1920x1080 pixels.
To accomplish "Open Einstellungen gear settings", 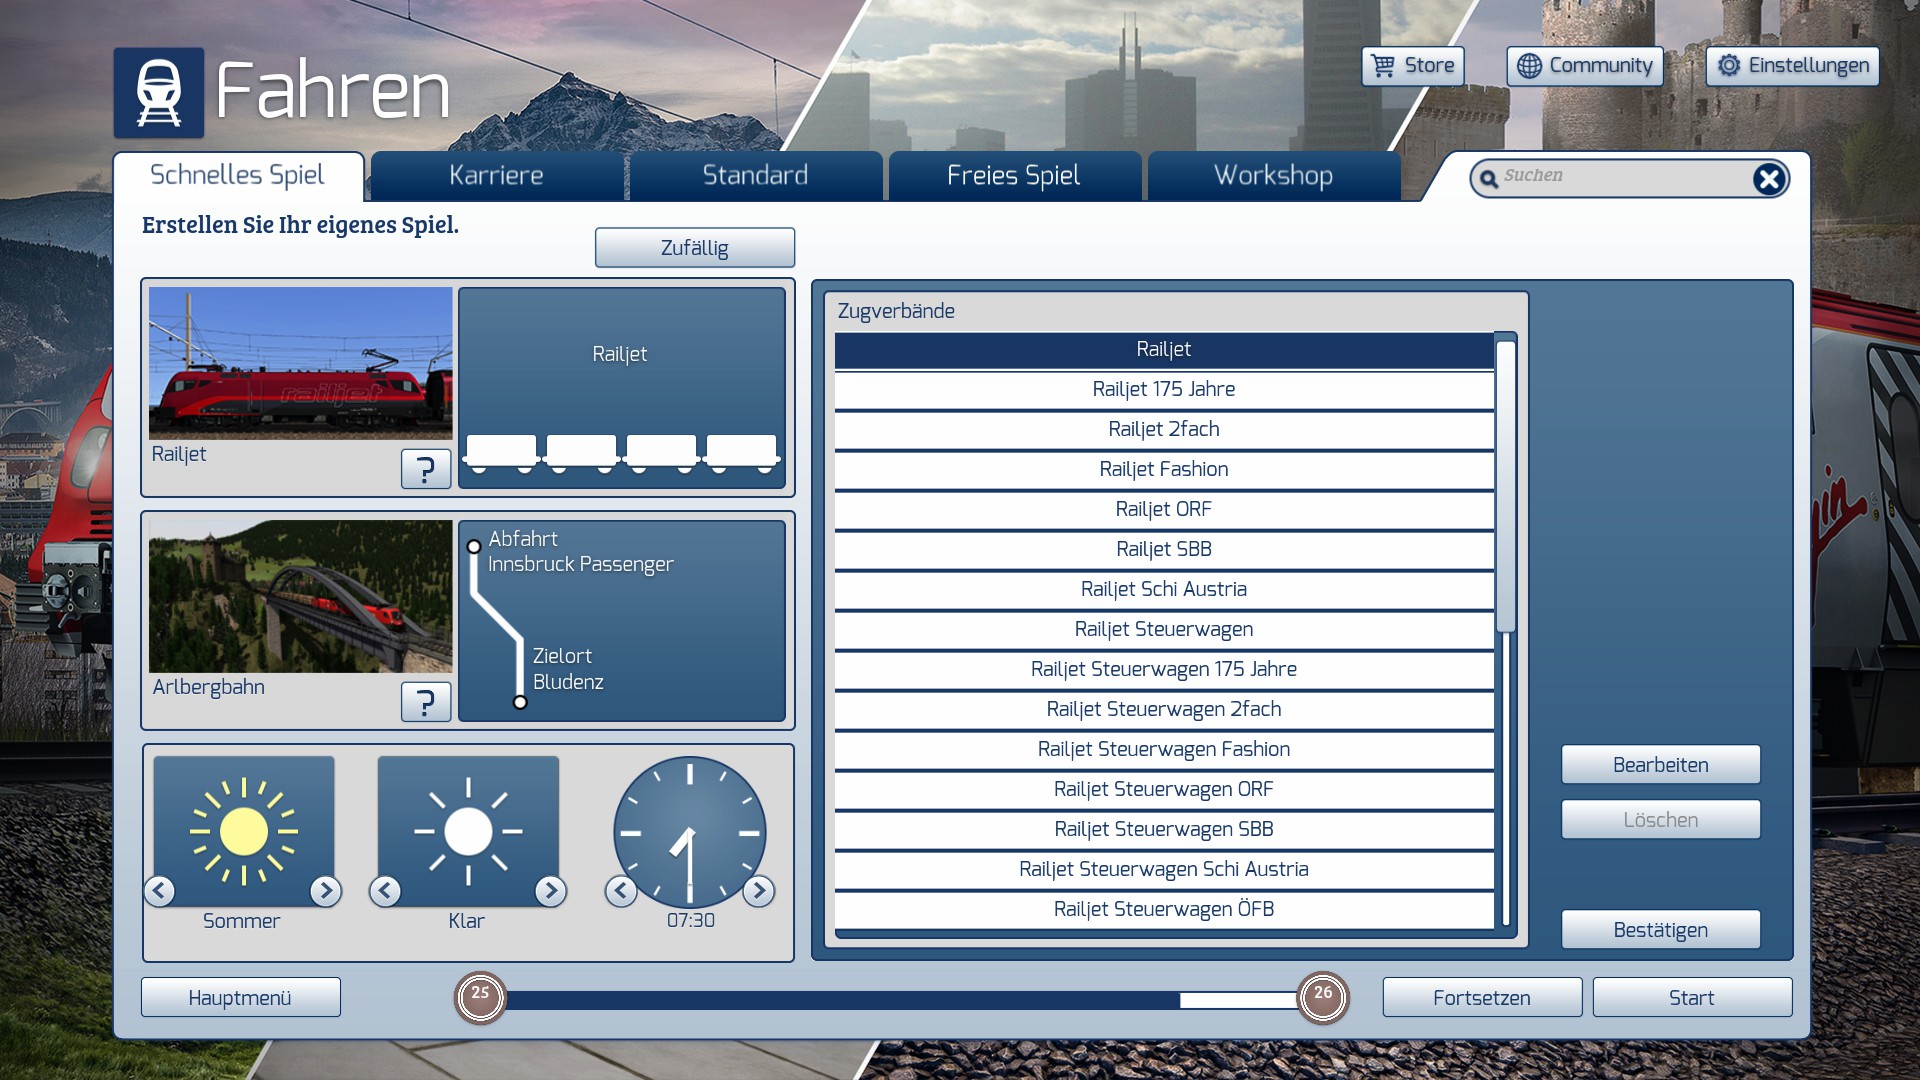I will click(x=1729, y=66).
